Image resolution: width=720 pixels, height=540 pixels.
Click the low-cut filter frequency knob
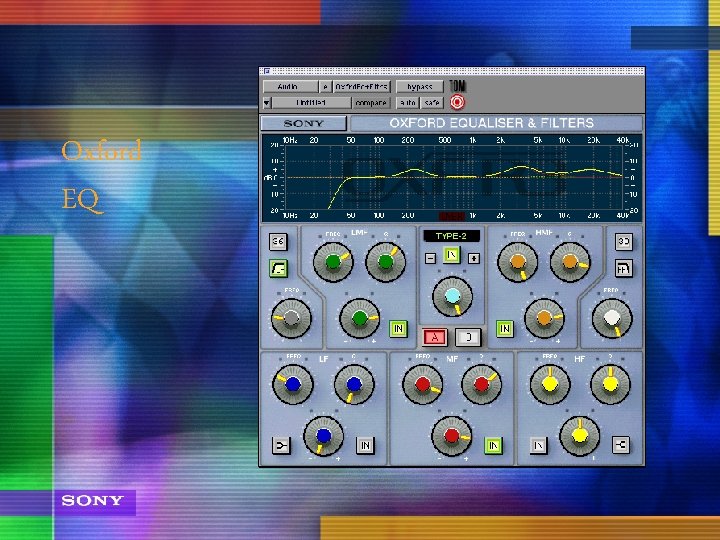pyautogui.click(x=291, y=318)
